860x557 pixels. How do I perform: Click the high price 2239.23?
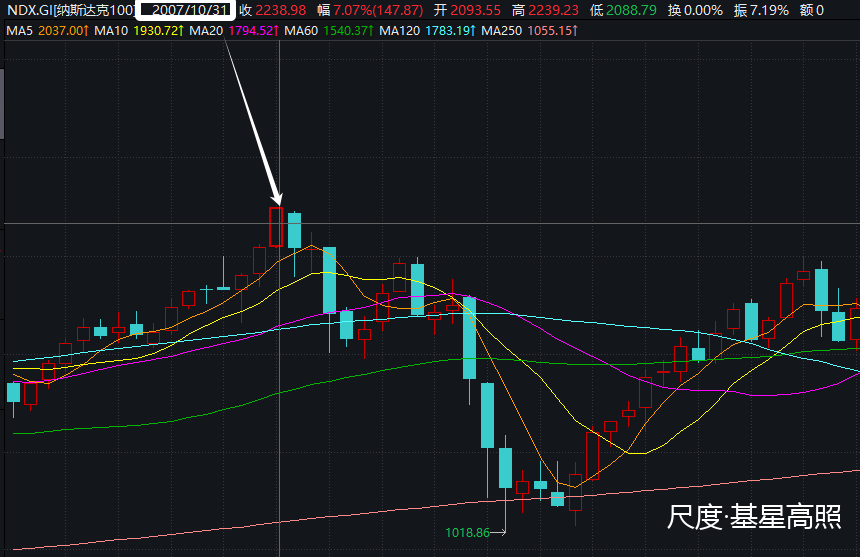pyautogui.click(x=553, y=10)
